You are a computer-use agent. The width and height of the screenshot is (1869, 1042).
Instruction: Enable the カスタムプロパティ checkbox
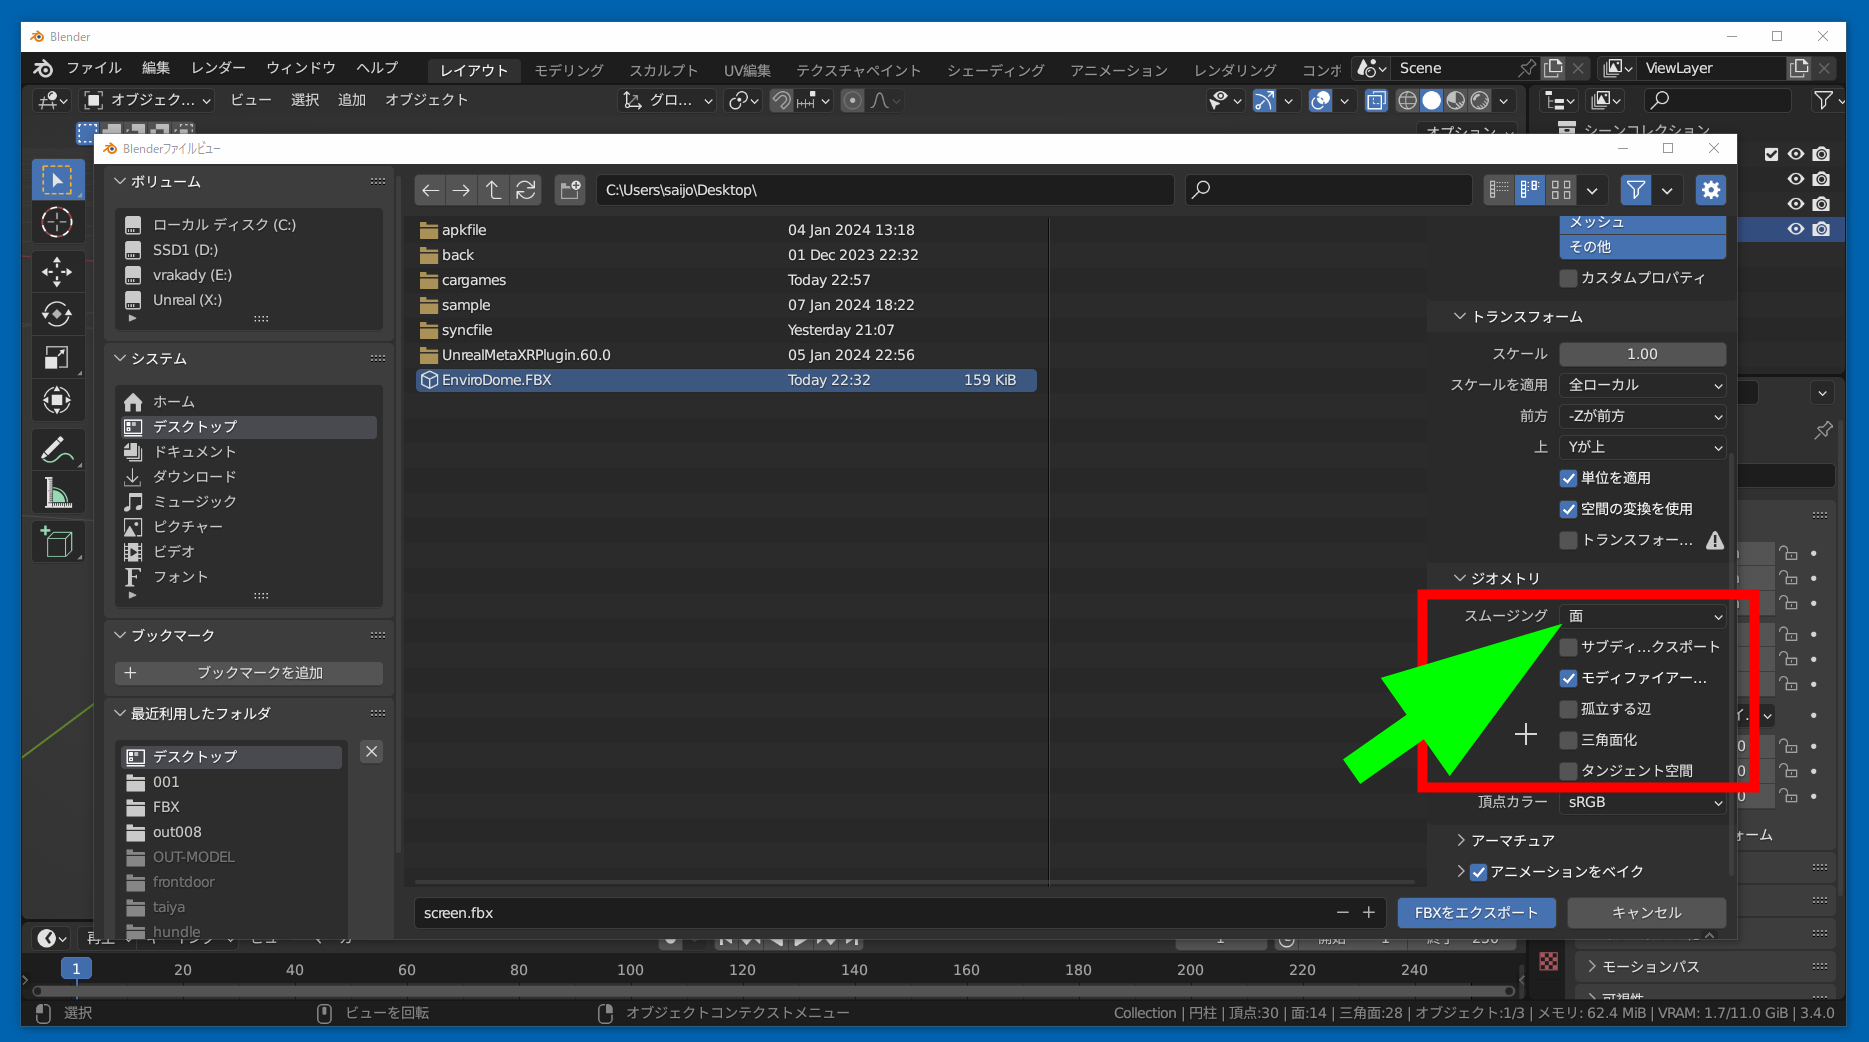coord(1568,278)
